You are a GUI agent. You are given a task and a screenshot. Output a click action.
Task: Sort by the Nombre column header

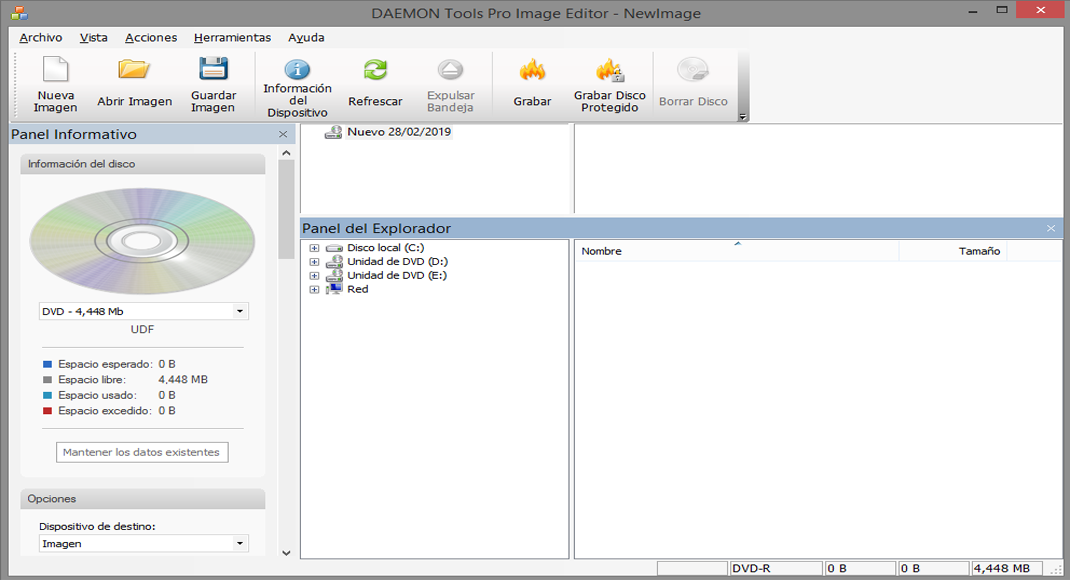(737, 251)
